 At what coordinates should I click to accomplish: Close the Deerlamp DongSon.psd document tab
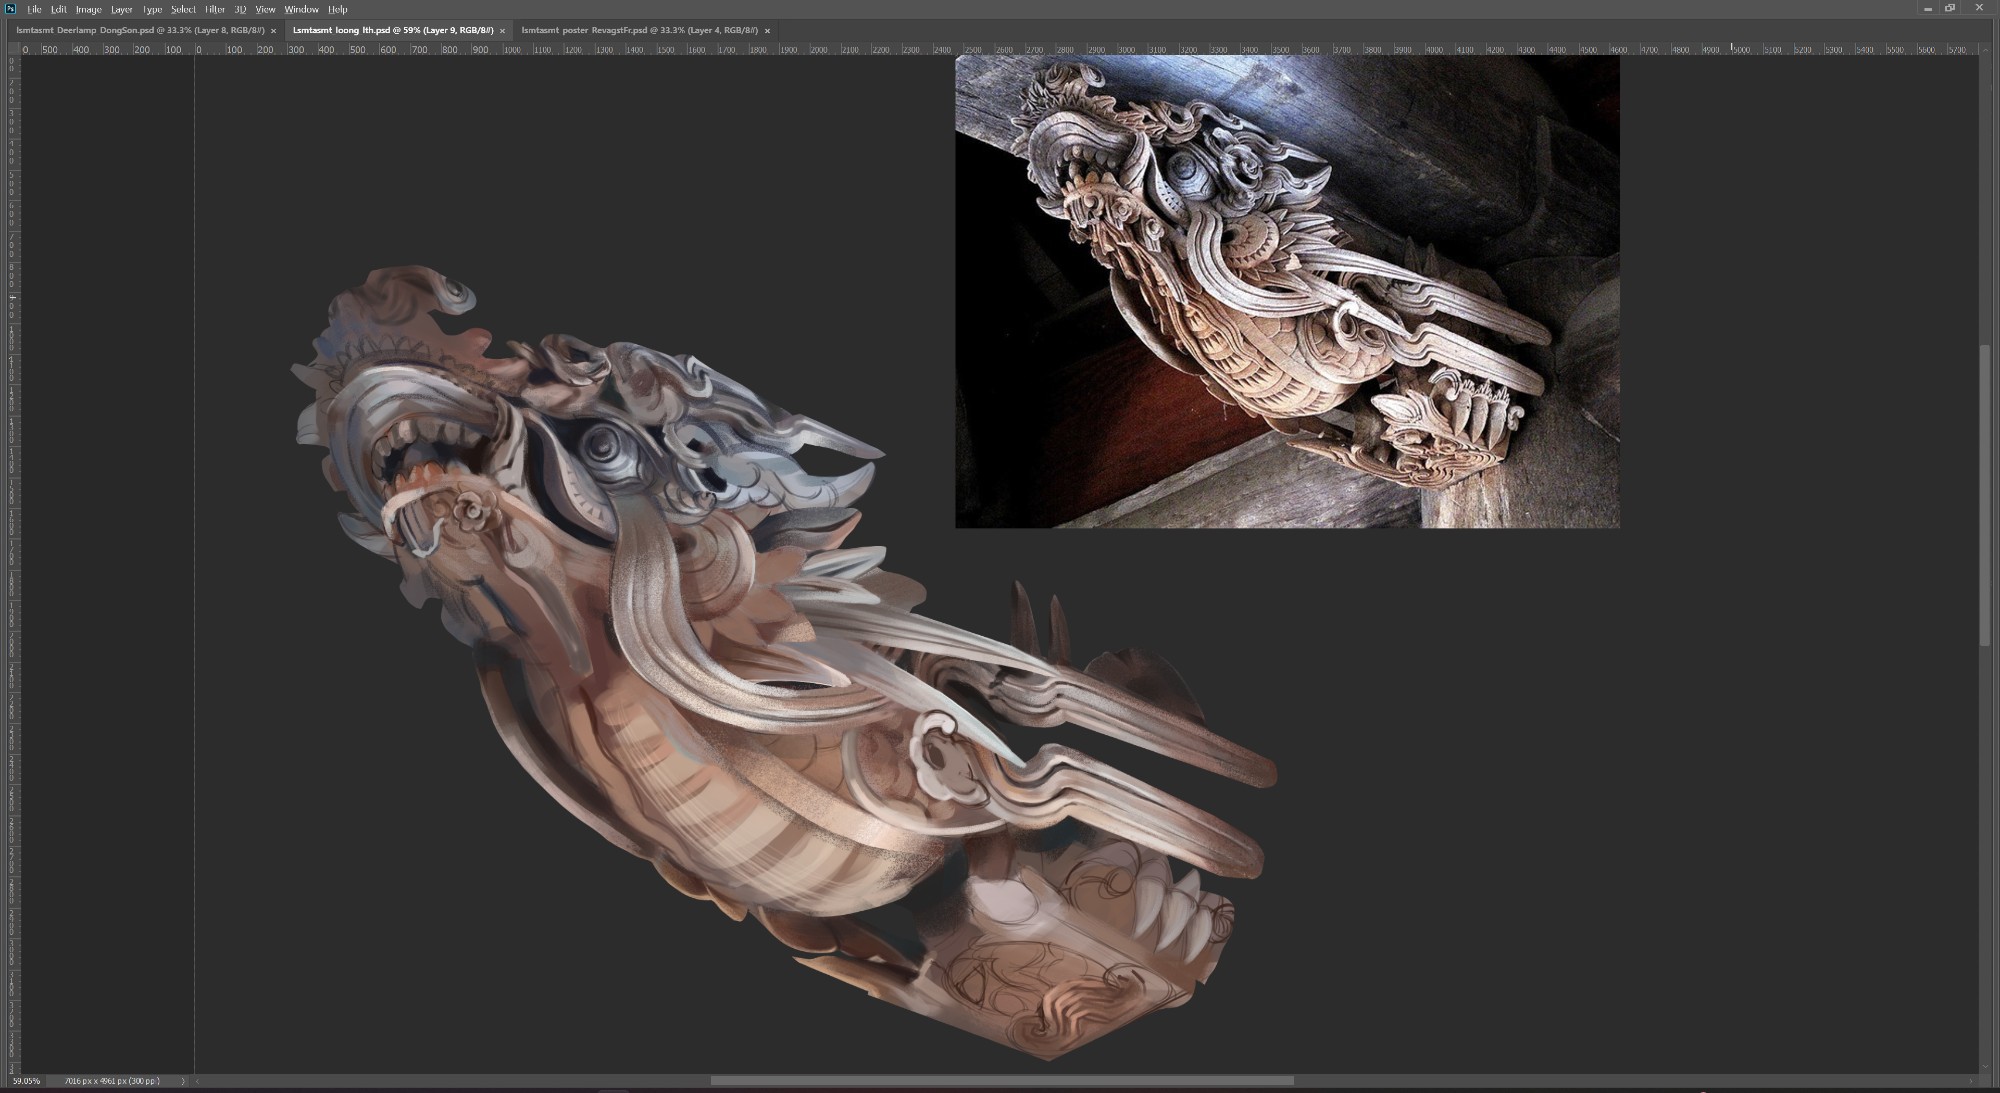273,31
